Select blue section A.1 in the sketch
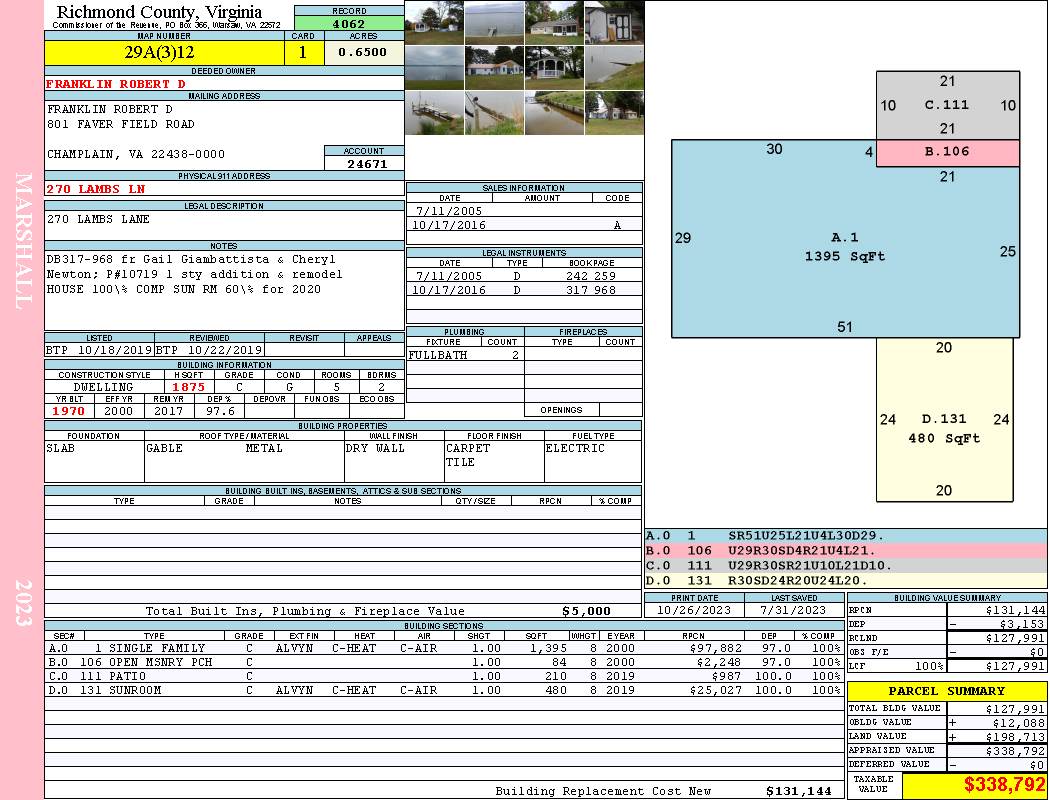 point(845,246)
